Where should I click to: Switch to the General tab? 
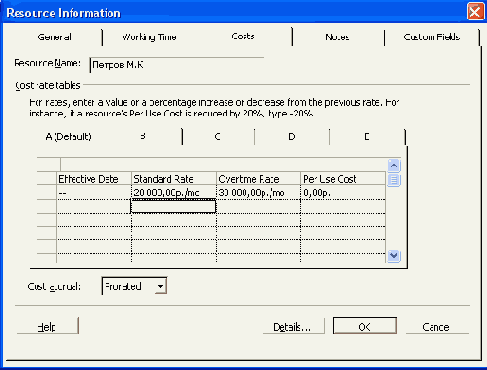(x=54, y=37)
